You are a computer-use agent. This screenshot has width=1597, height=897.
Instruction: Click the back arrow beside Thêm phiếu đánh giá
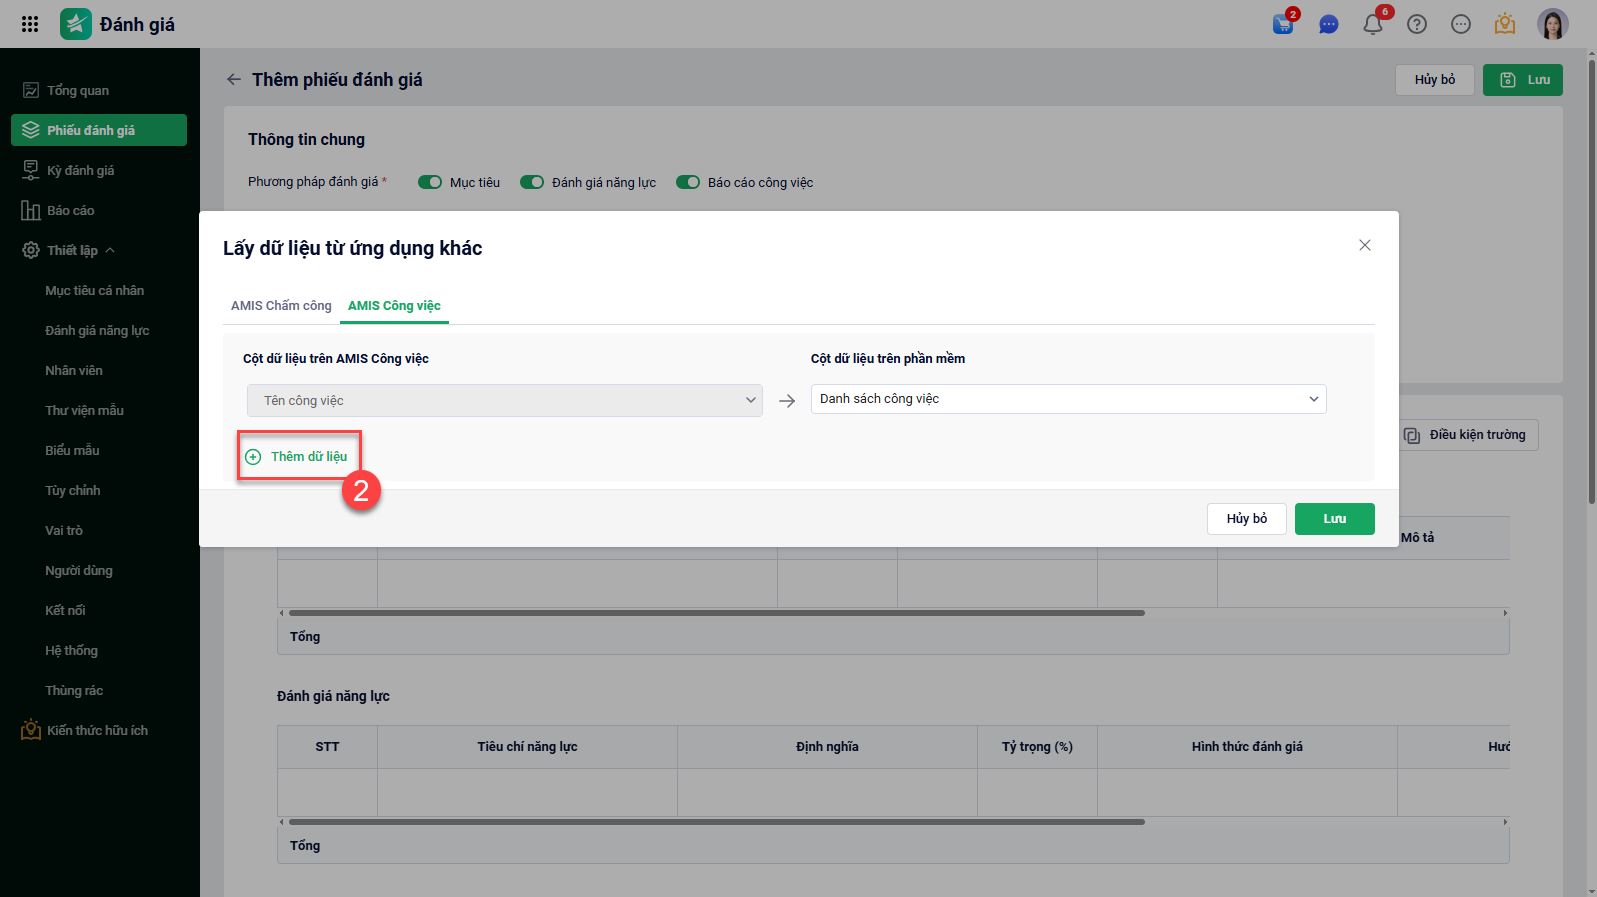(x=234, y=79)
